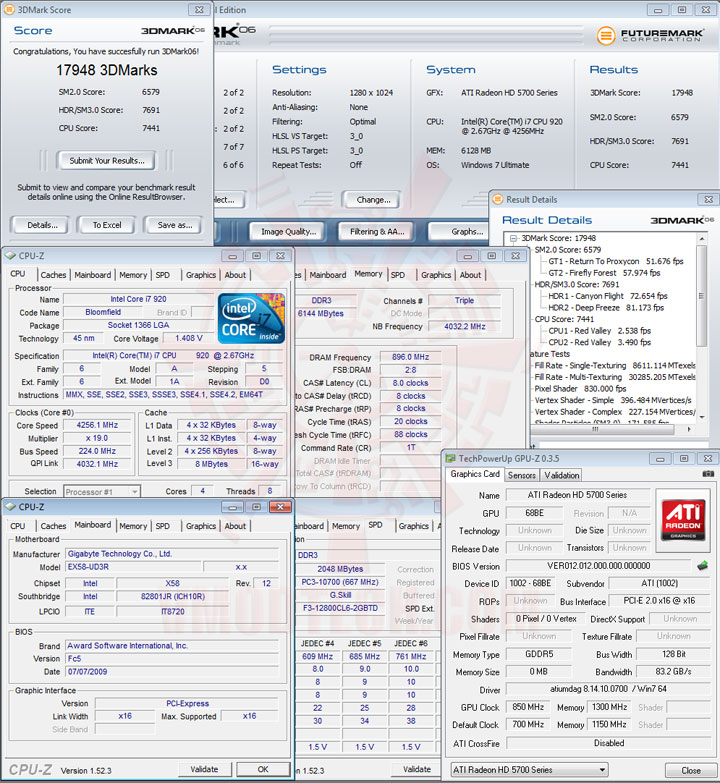The width and height of the screenshot is (720, 783).
Task: Select HDR2 - Deep Freeze result row
Action: point(606,308)
